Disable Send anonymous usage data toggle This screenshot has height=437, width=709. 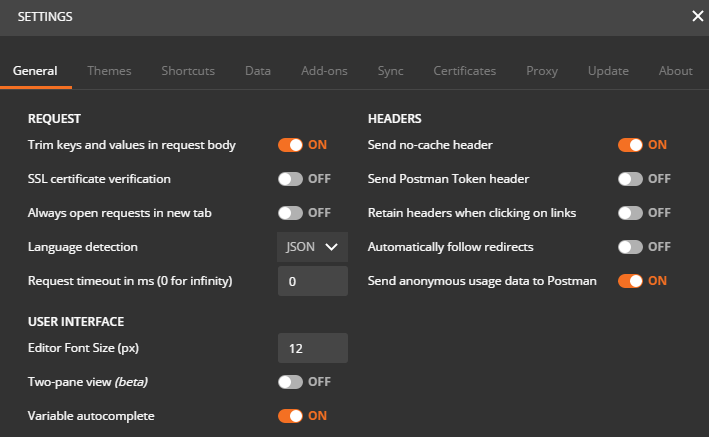[x=630, y=281]
